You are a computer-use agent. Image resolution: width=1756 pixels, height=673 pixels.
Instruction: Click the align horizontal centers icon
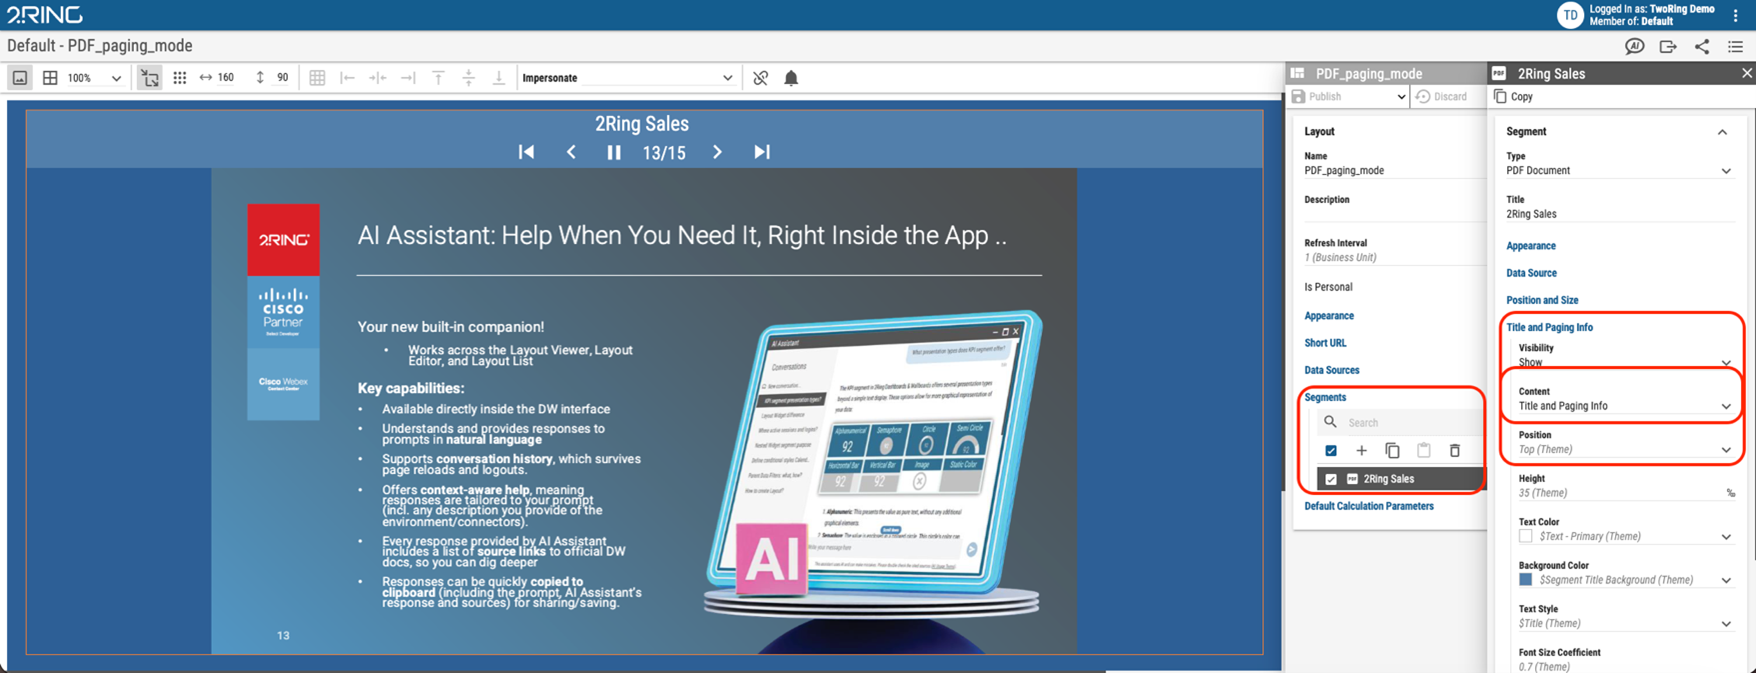(378, 78)
